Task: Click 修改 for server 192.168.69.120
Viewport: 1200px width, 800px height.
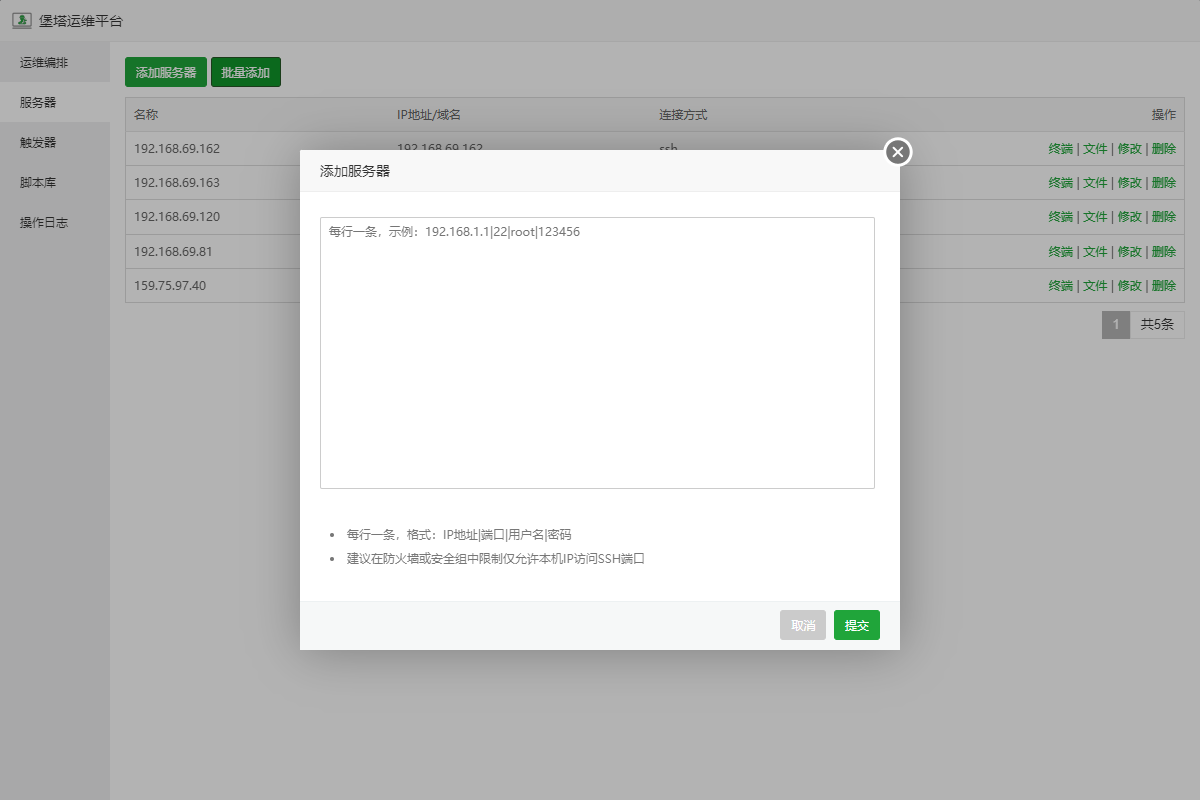Action: 1129,217
